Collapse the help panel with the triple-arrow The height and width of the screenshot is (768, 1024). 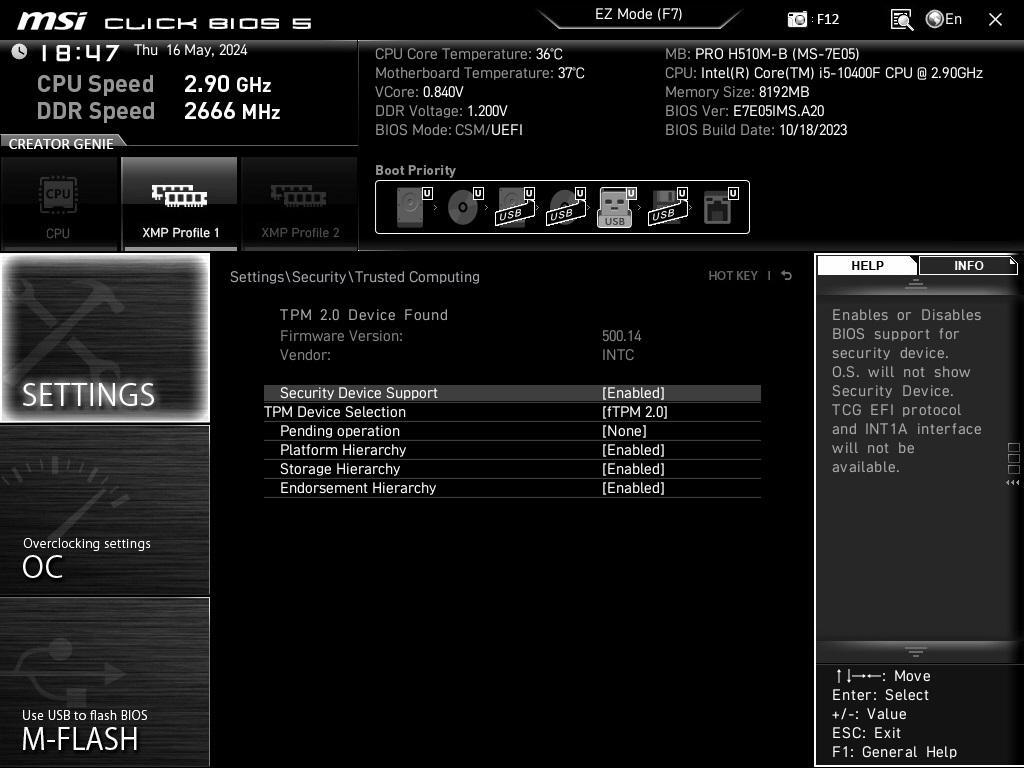point(1012,483)
